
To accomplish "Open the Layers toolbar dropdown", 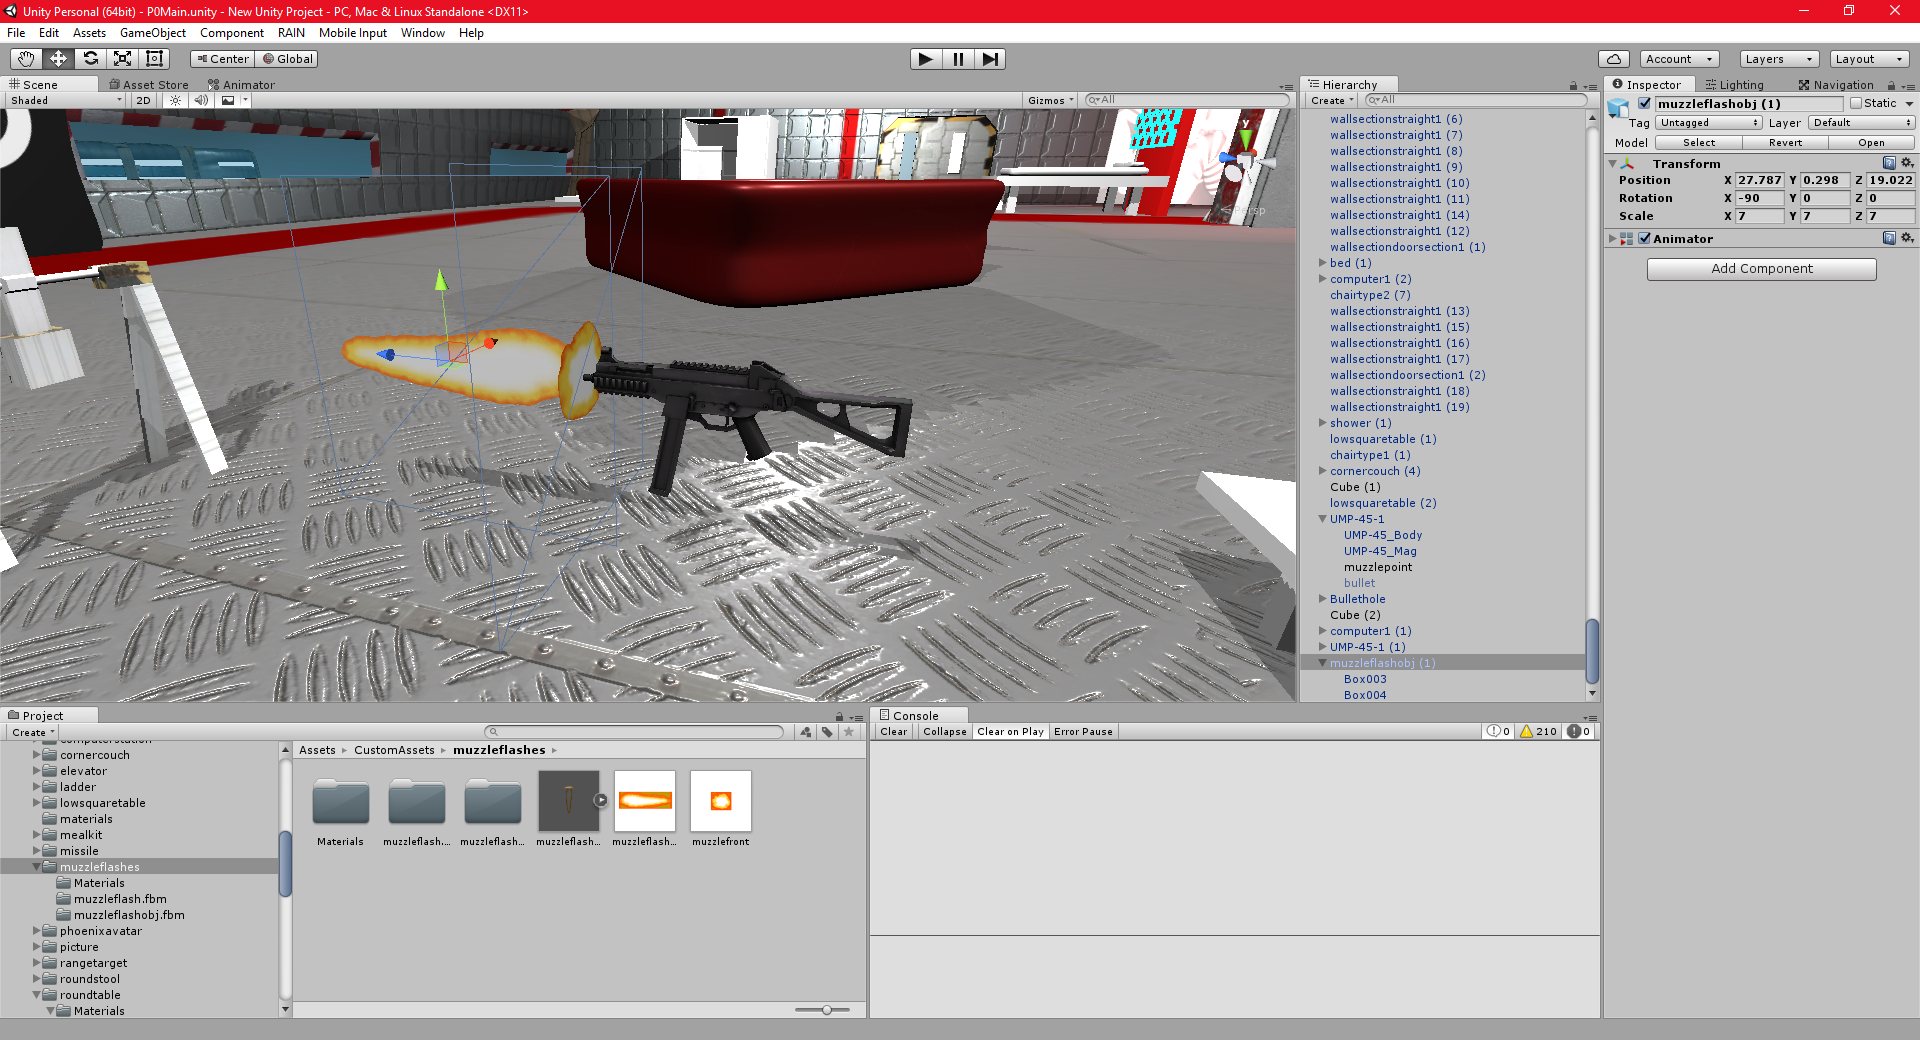I will [x=1779, y=59].
